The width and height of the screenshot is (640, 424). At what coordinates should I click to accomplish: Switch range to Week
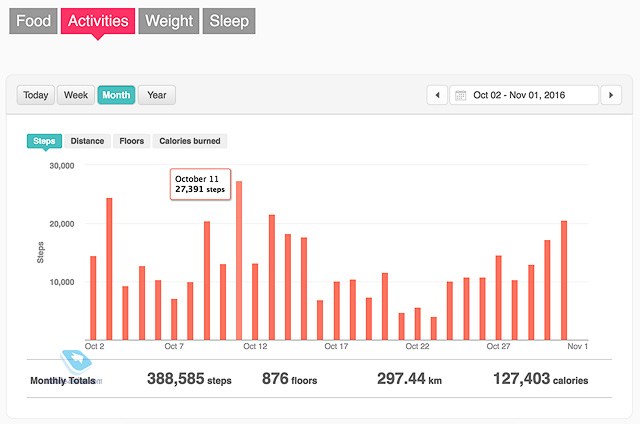tap(76, 95)
